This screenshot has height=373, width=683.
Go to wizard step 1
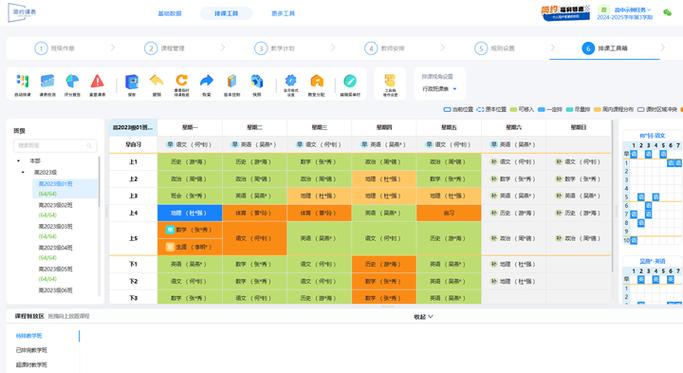[54, 48]
